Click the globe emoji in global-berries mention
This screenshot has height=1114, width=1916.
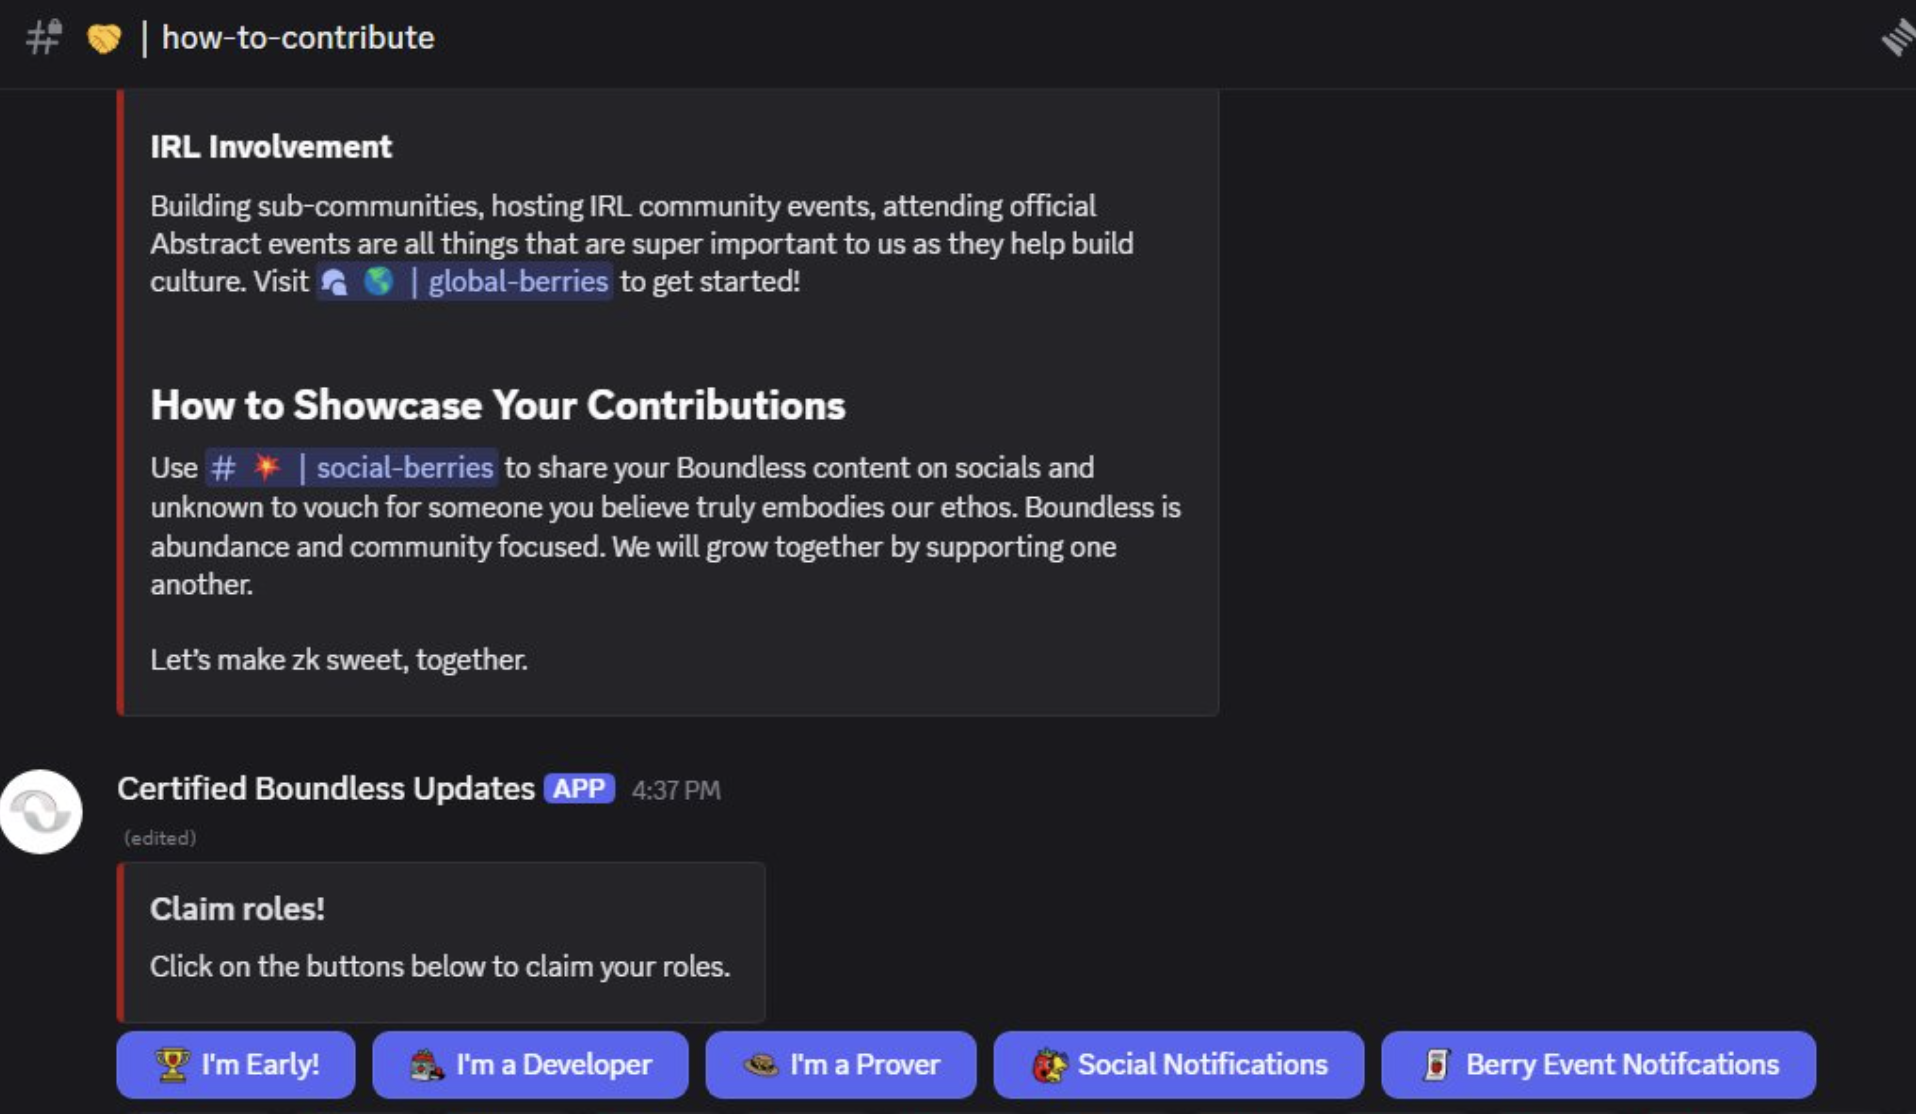point(378,282)
